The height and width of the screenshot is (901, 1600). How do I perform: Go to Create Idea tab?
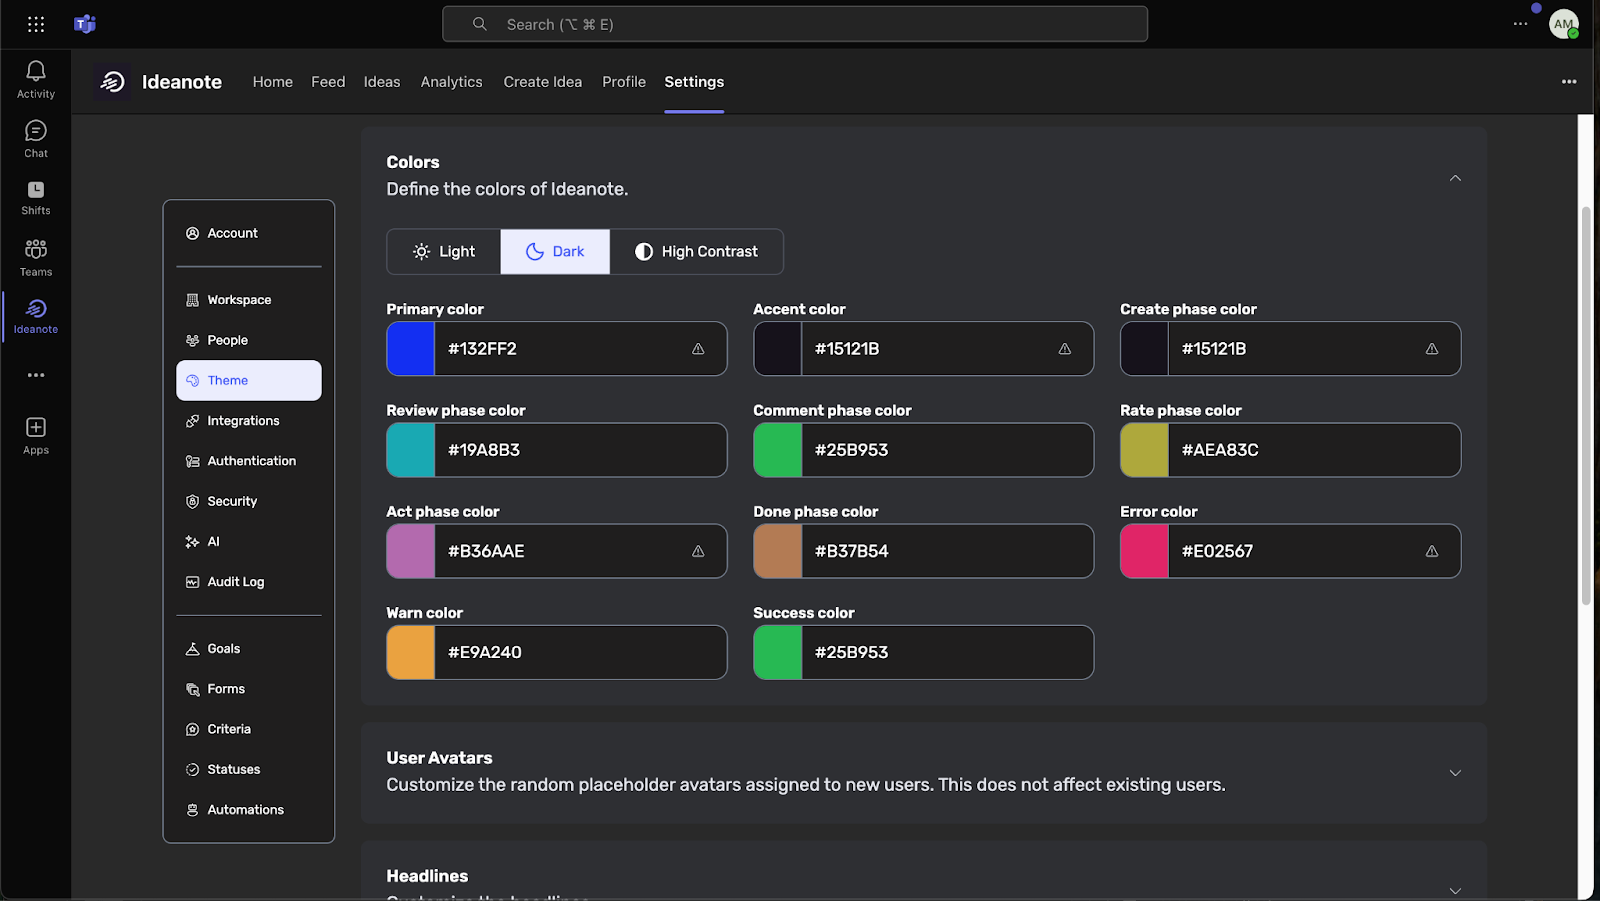point(543,82)
